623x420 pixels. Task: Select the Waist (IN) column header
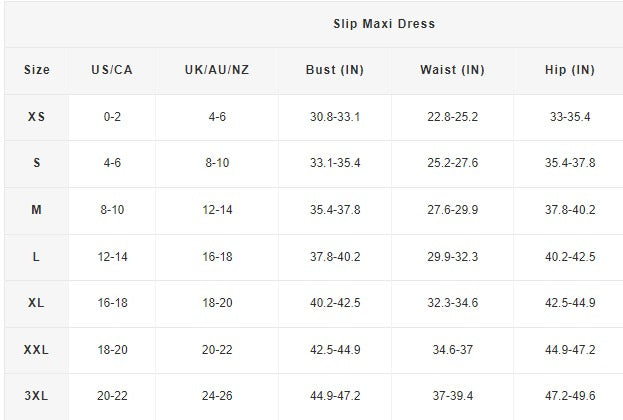pos(452,70)
